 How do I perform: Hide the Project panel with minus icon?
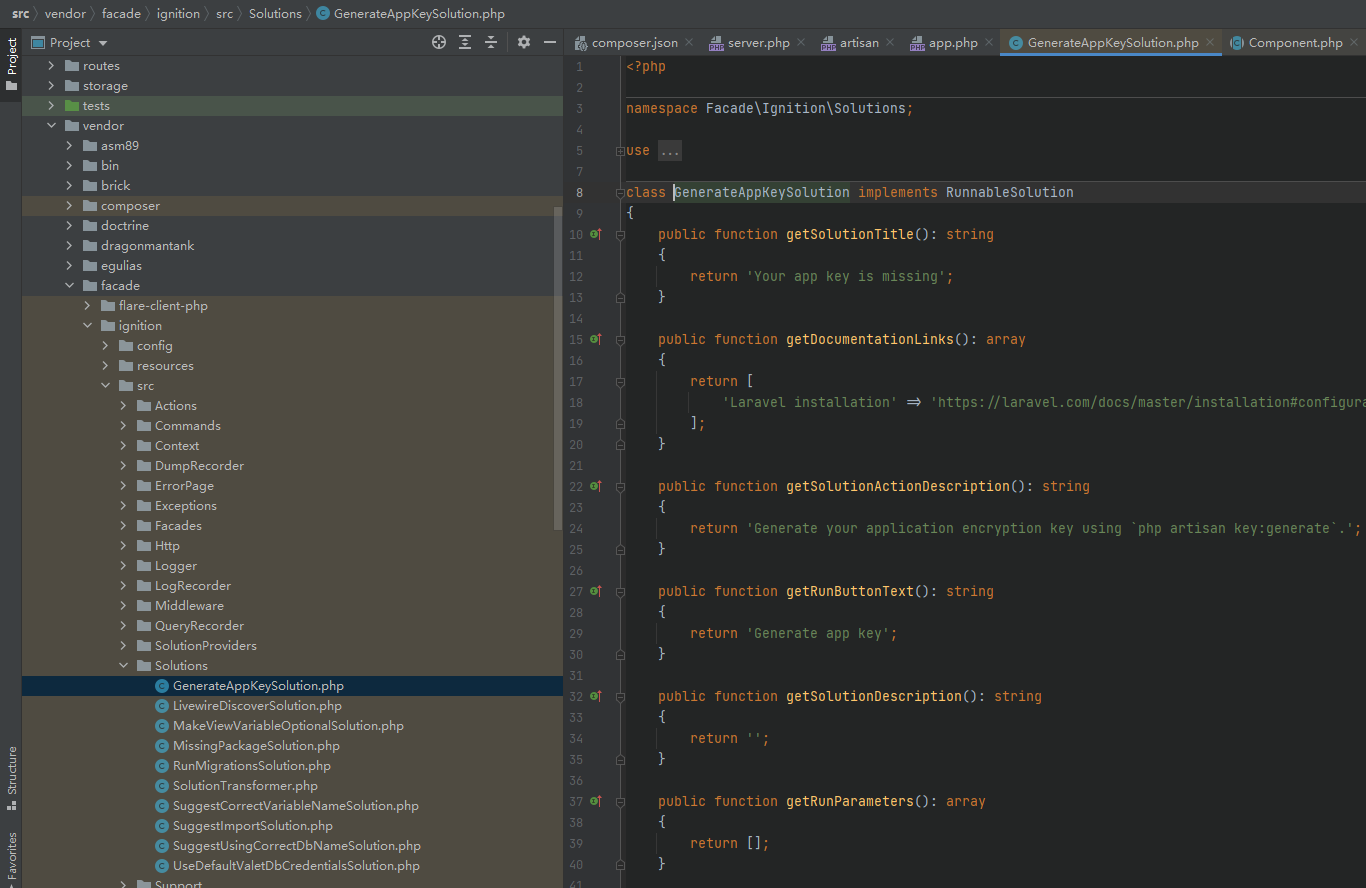click(x=550, y=42)
